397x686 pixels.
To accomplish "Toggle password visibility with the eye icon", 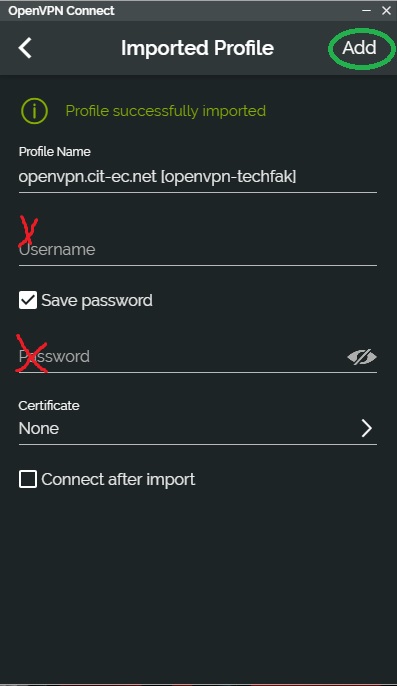I will 362,357.
